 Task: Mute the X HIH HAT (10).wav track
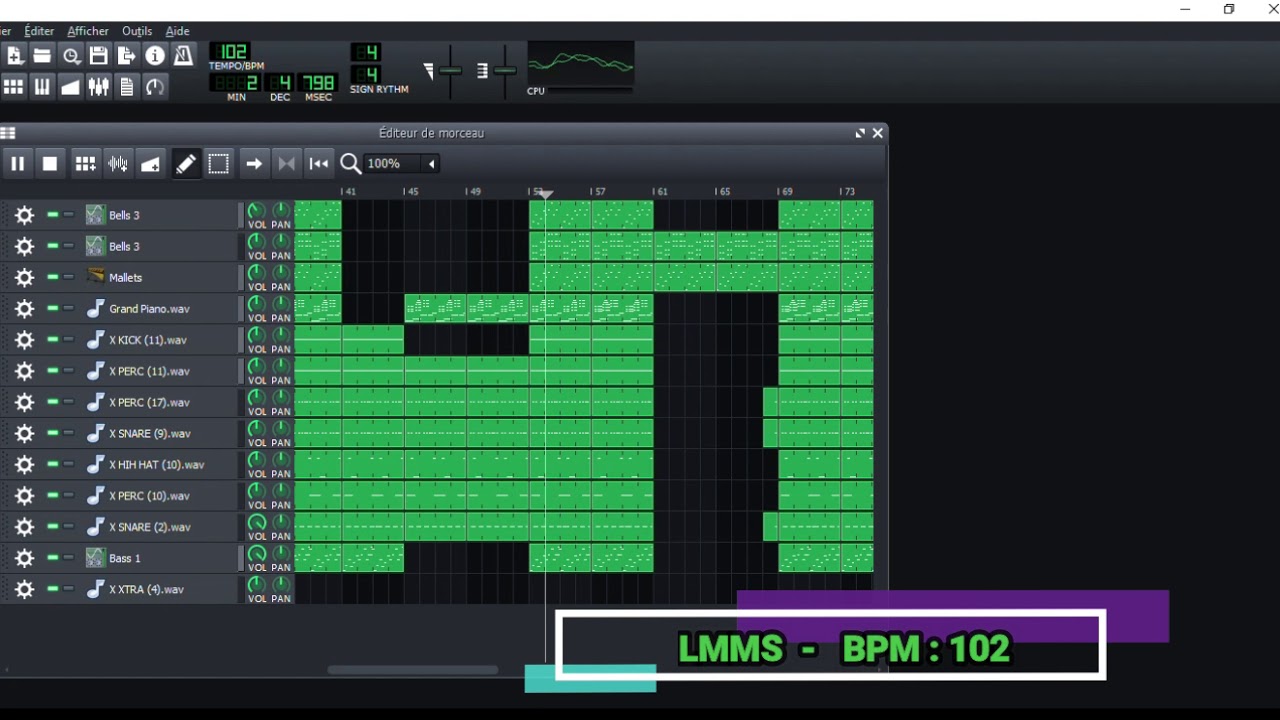53,464
